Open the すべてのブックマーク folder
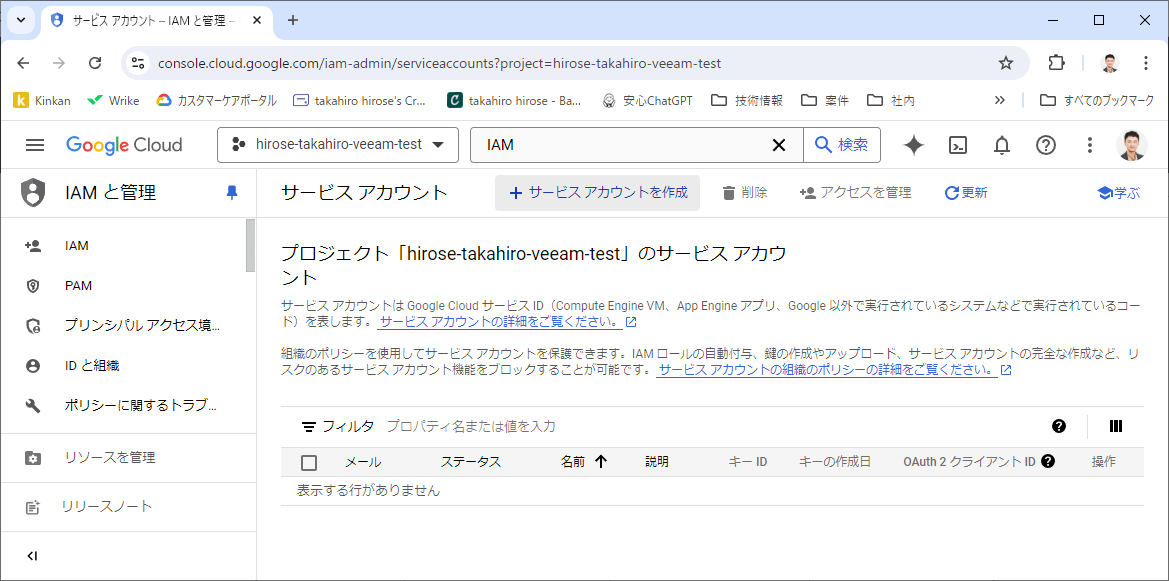 pyautogui.click(x=1097, y=100)
